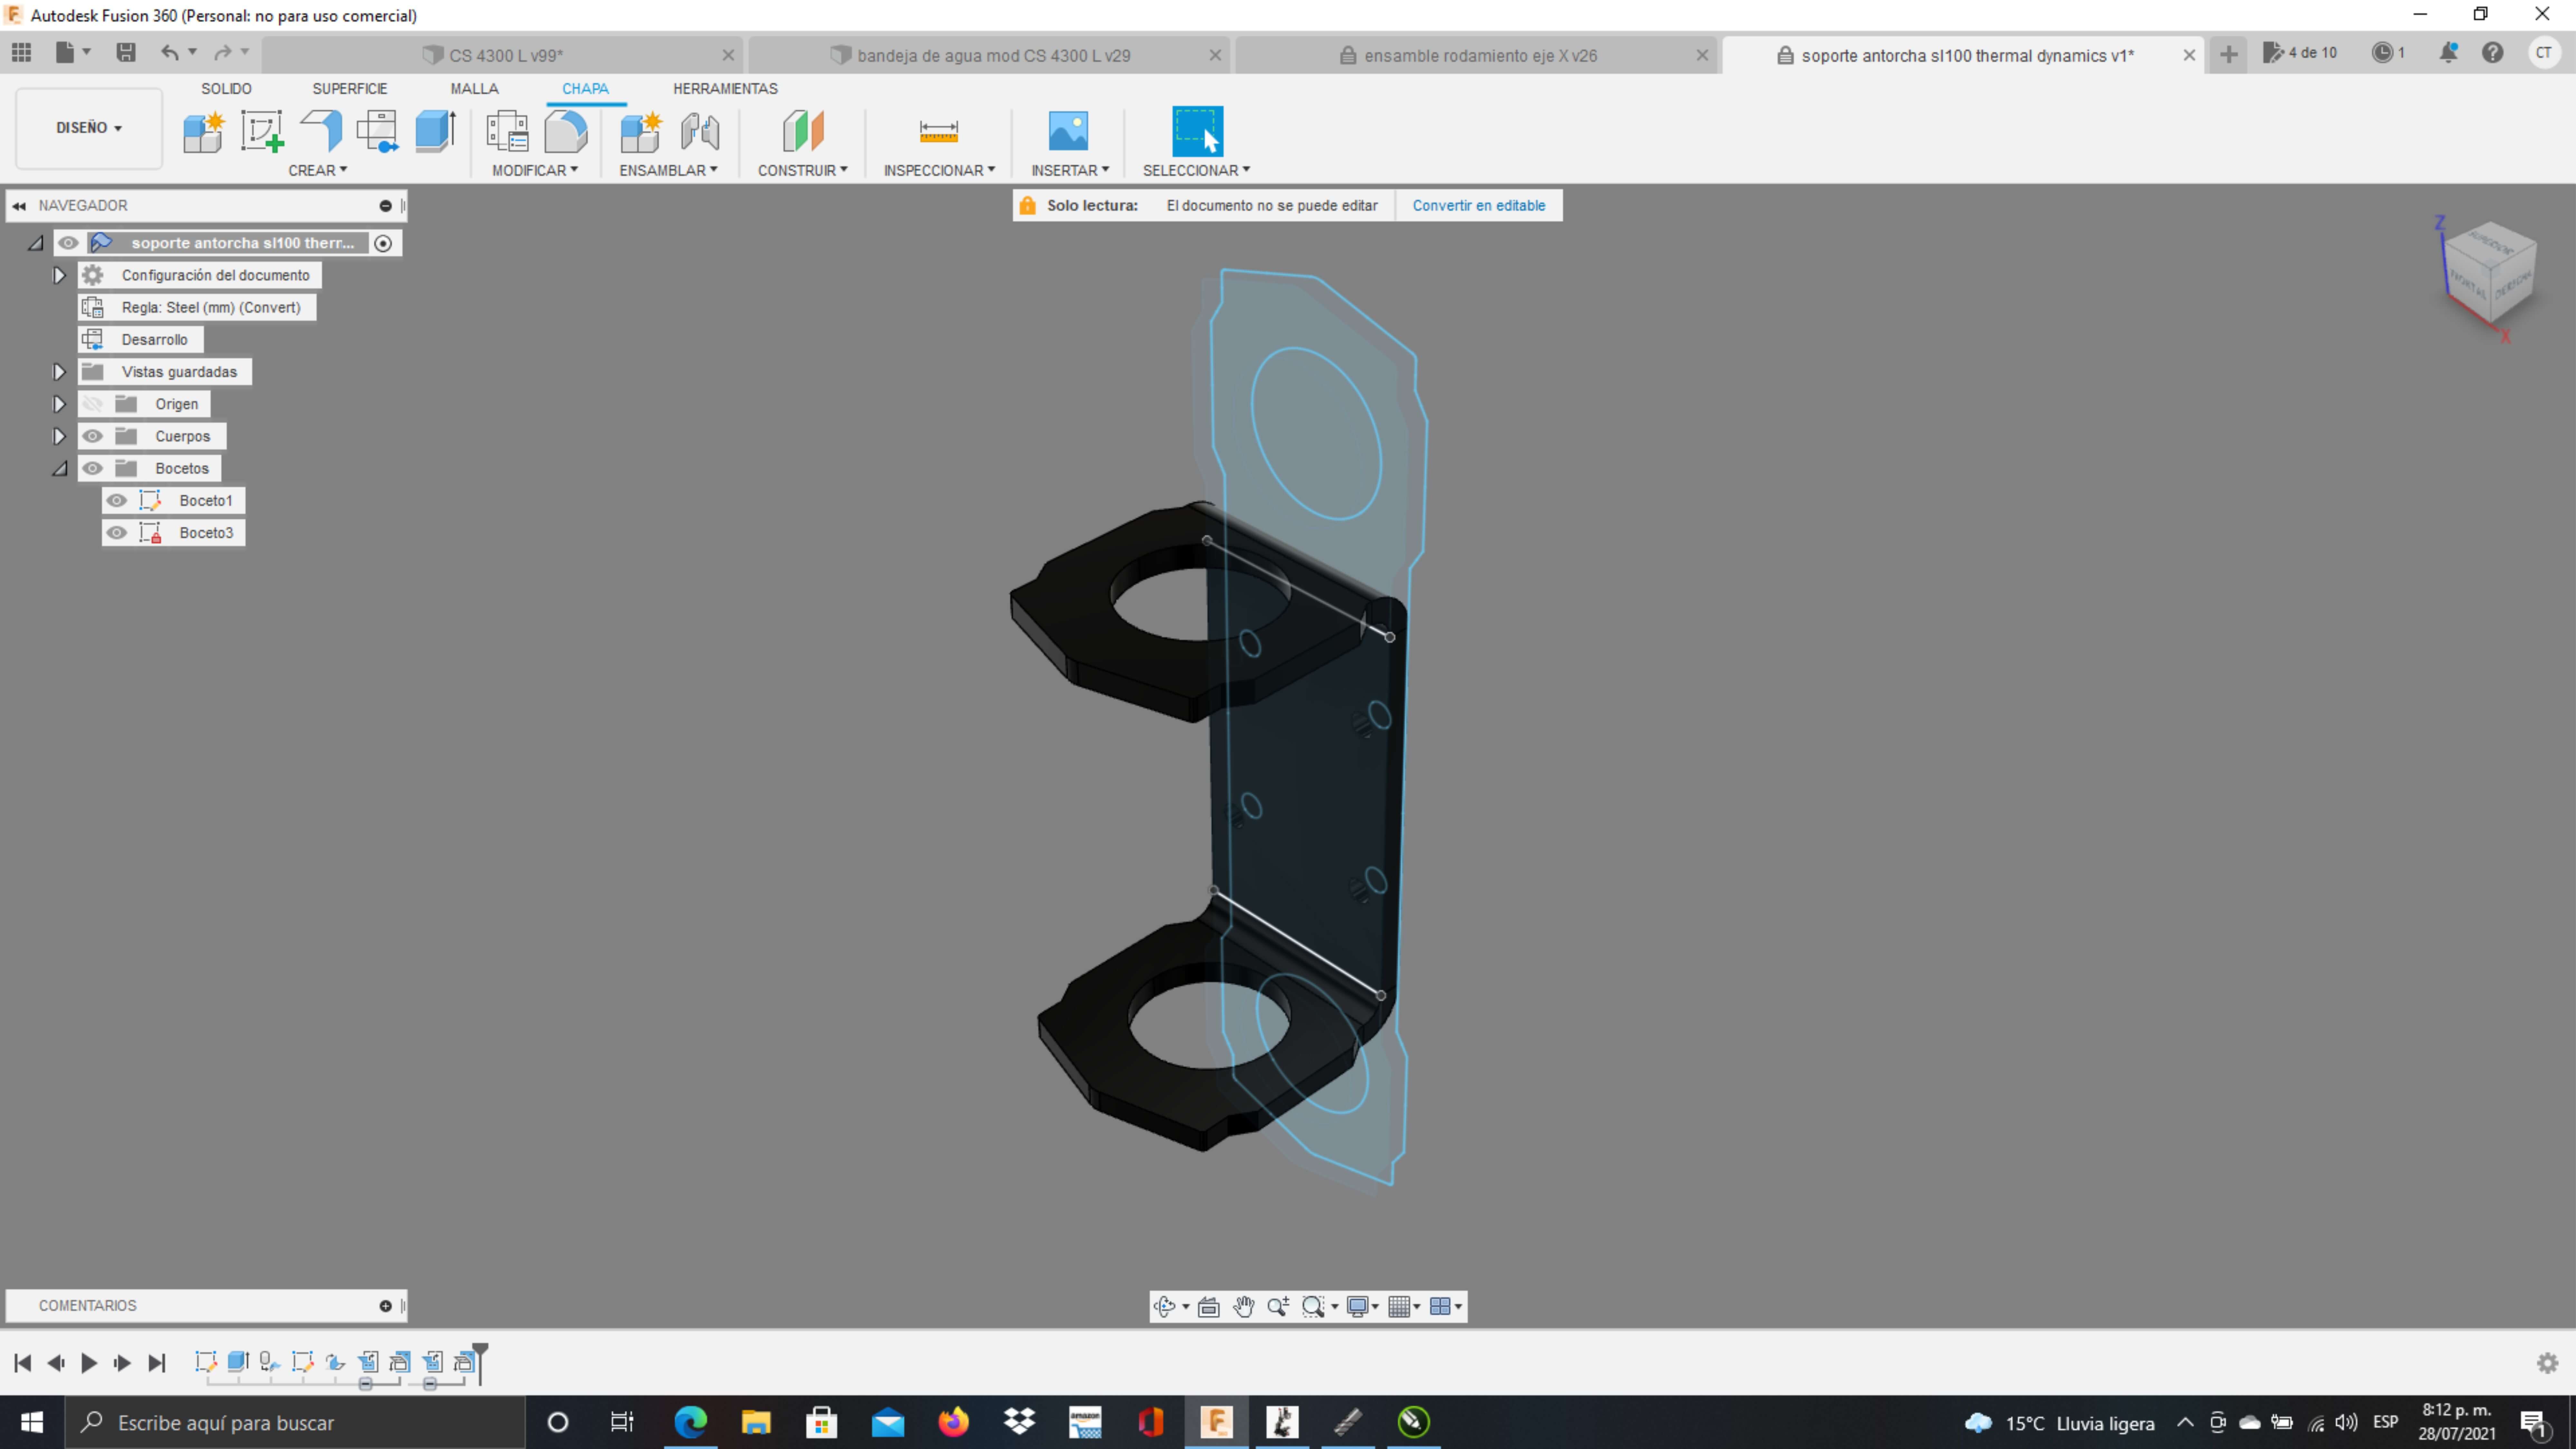2576x1449 pixels.
Task: Switch to the SUPERFICIE tab
Action: (x=350, y=89)
